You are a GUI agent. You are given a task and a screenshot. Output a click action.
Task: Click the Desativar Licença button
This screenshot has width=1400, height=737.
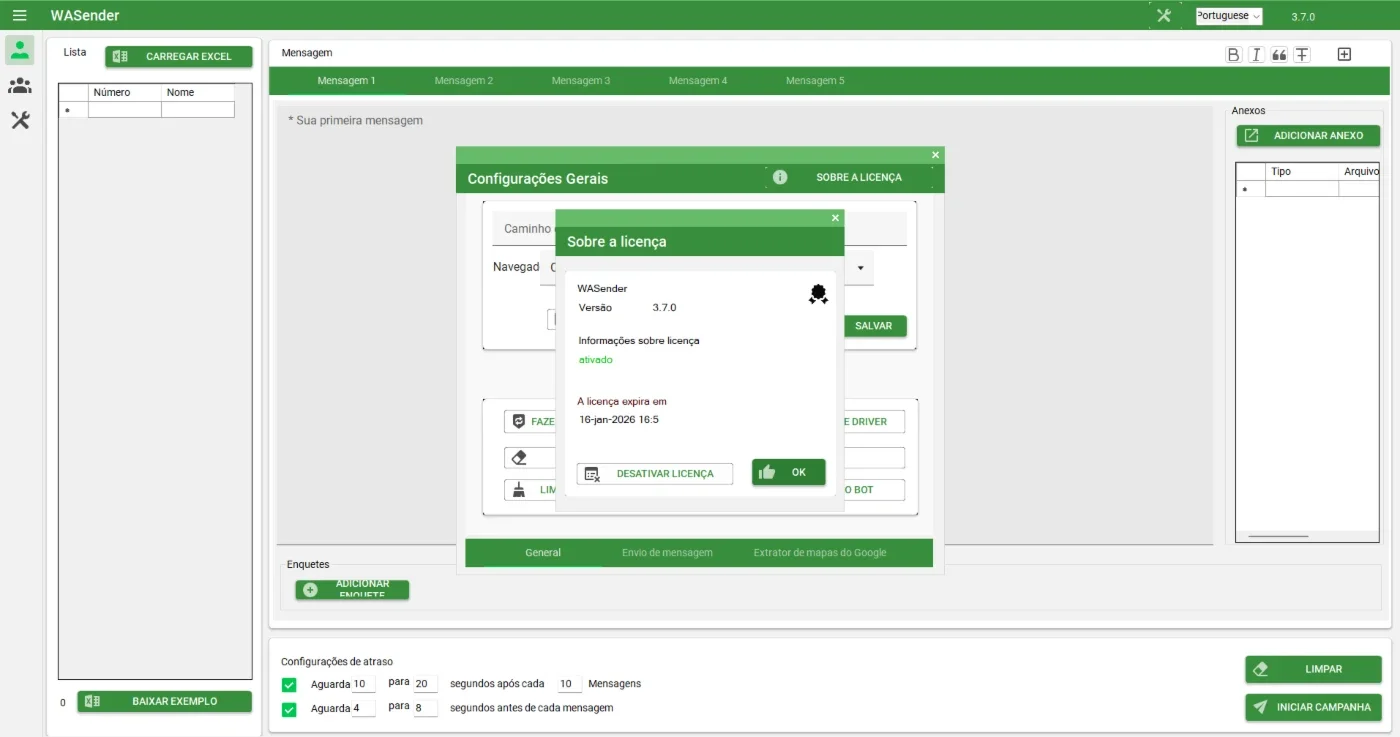click(655, 474)
